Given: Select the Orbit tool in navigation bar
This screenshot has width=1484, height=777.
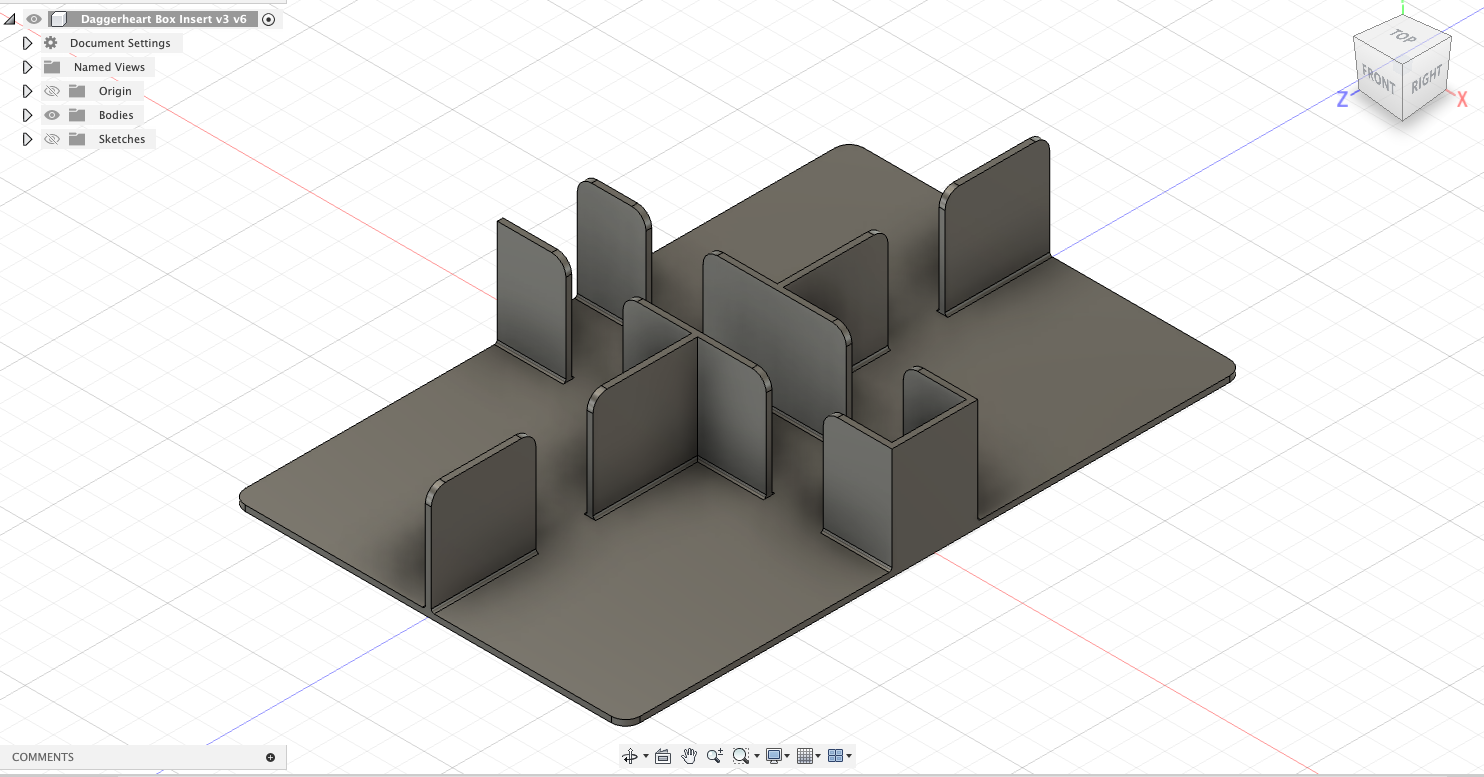Looking at the screenshot, I should 630,756.
